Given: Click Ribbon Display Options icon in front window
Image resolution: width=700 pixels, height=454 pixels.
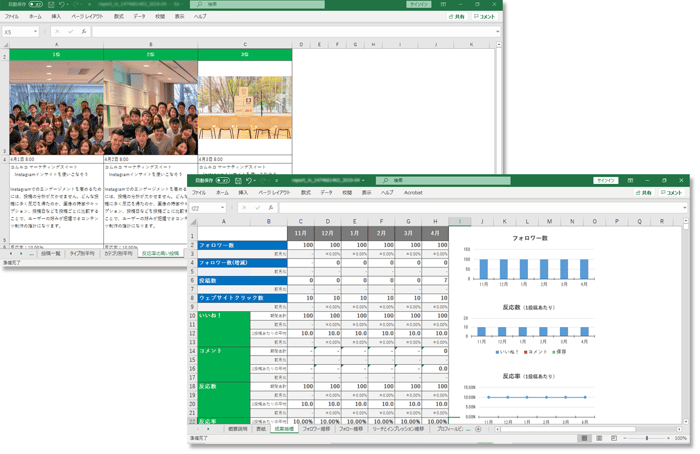Looking at the screenshot, I should point(630,180).
